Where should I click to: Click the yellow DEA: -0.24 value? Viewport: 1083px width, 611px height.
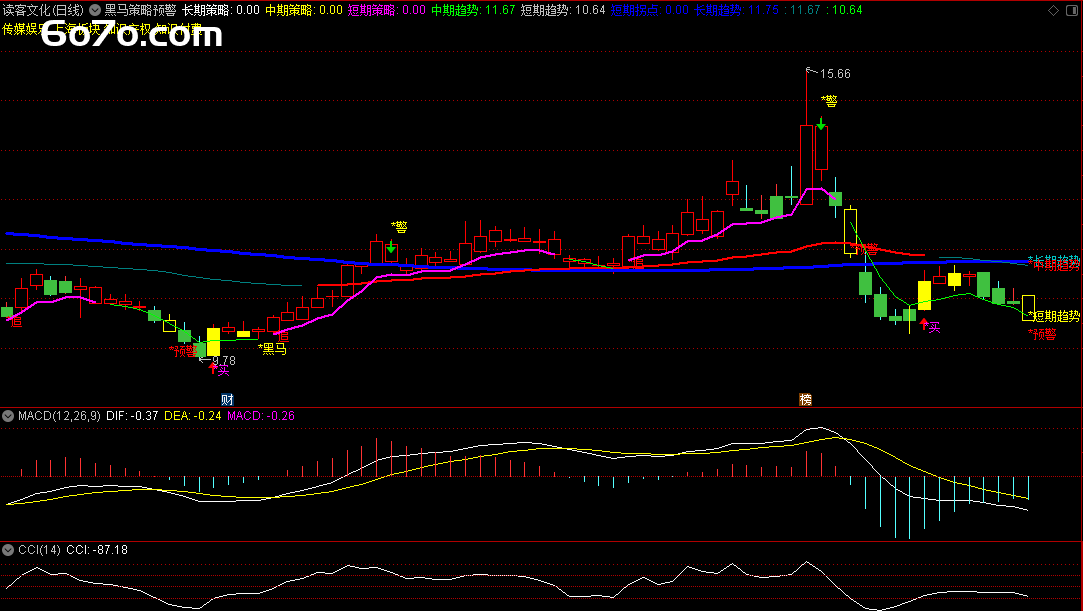[x=193, y=416]
